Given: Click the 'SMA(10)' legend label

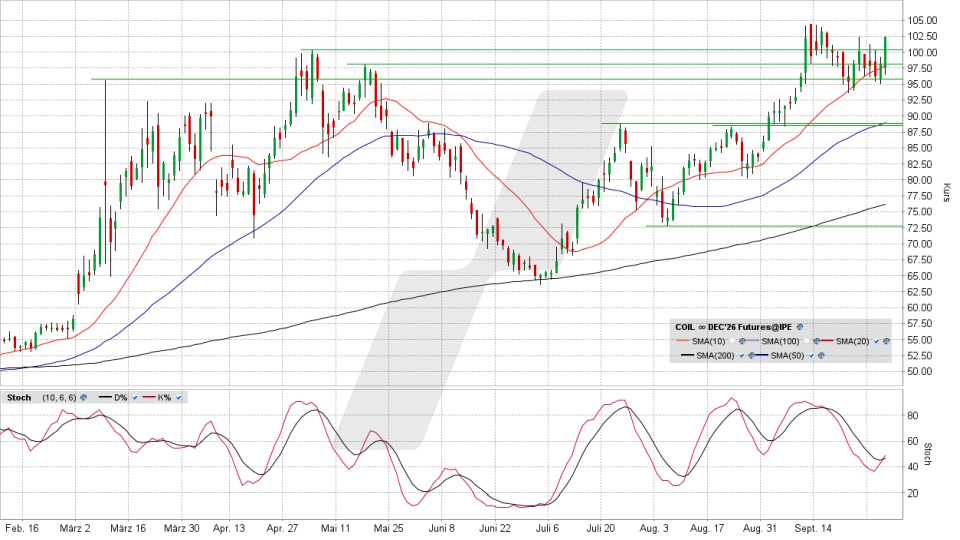Looking at the screenshot, I should [x=708, y=341].
